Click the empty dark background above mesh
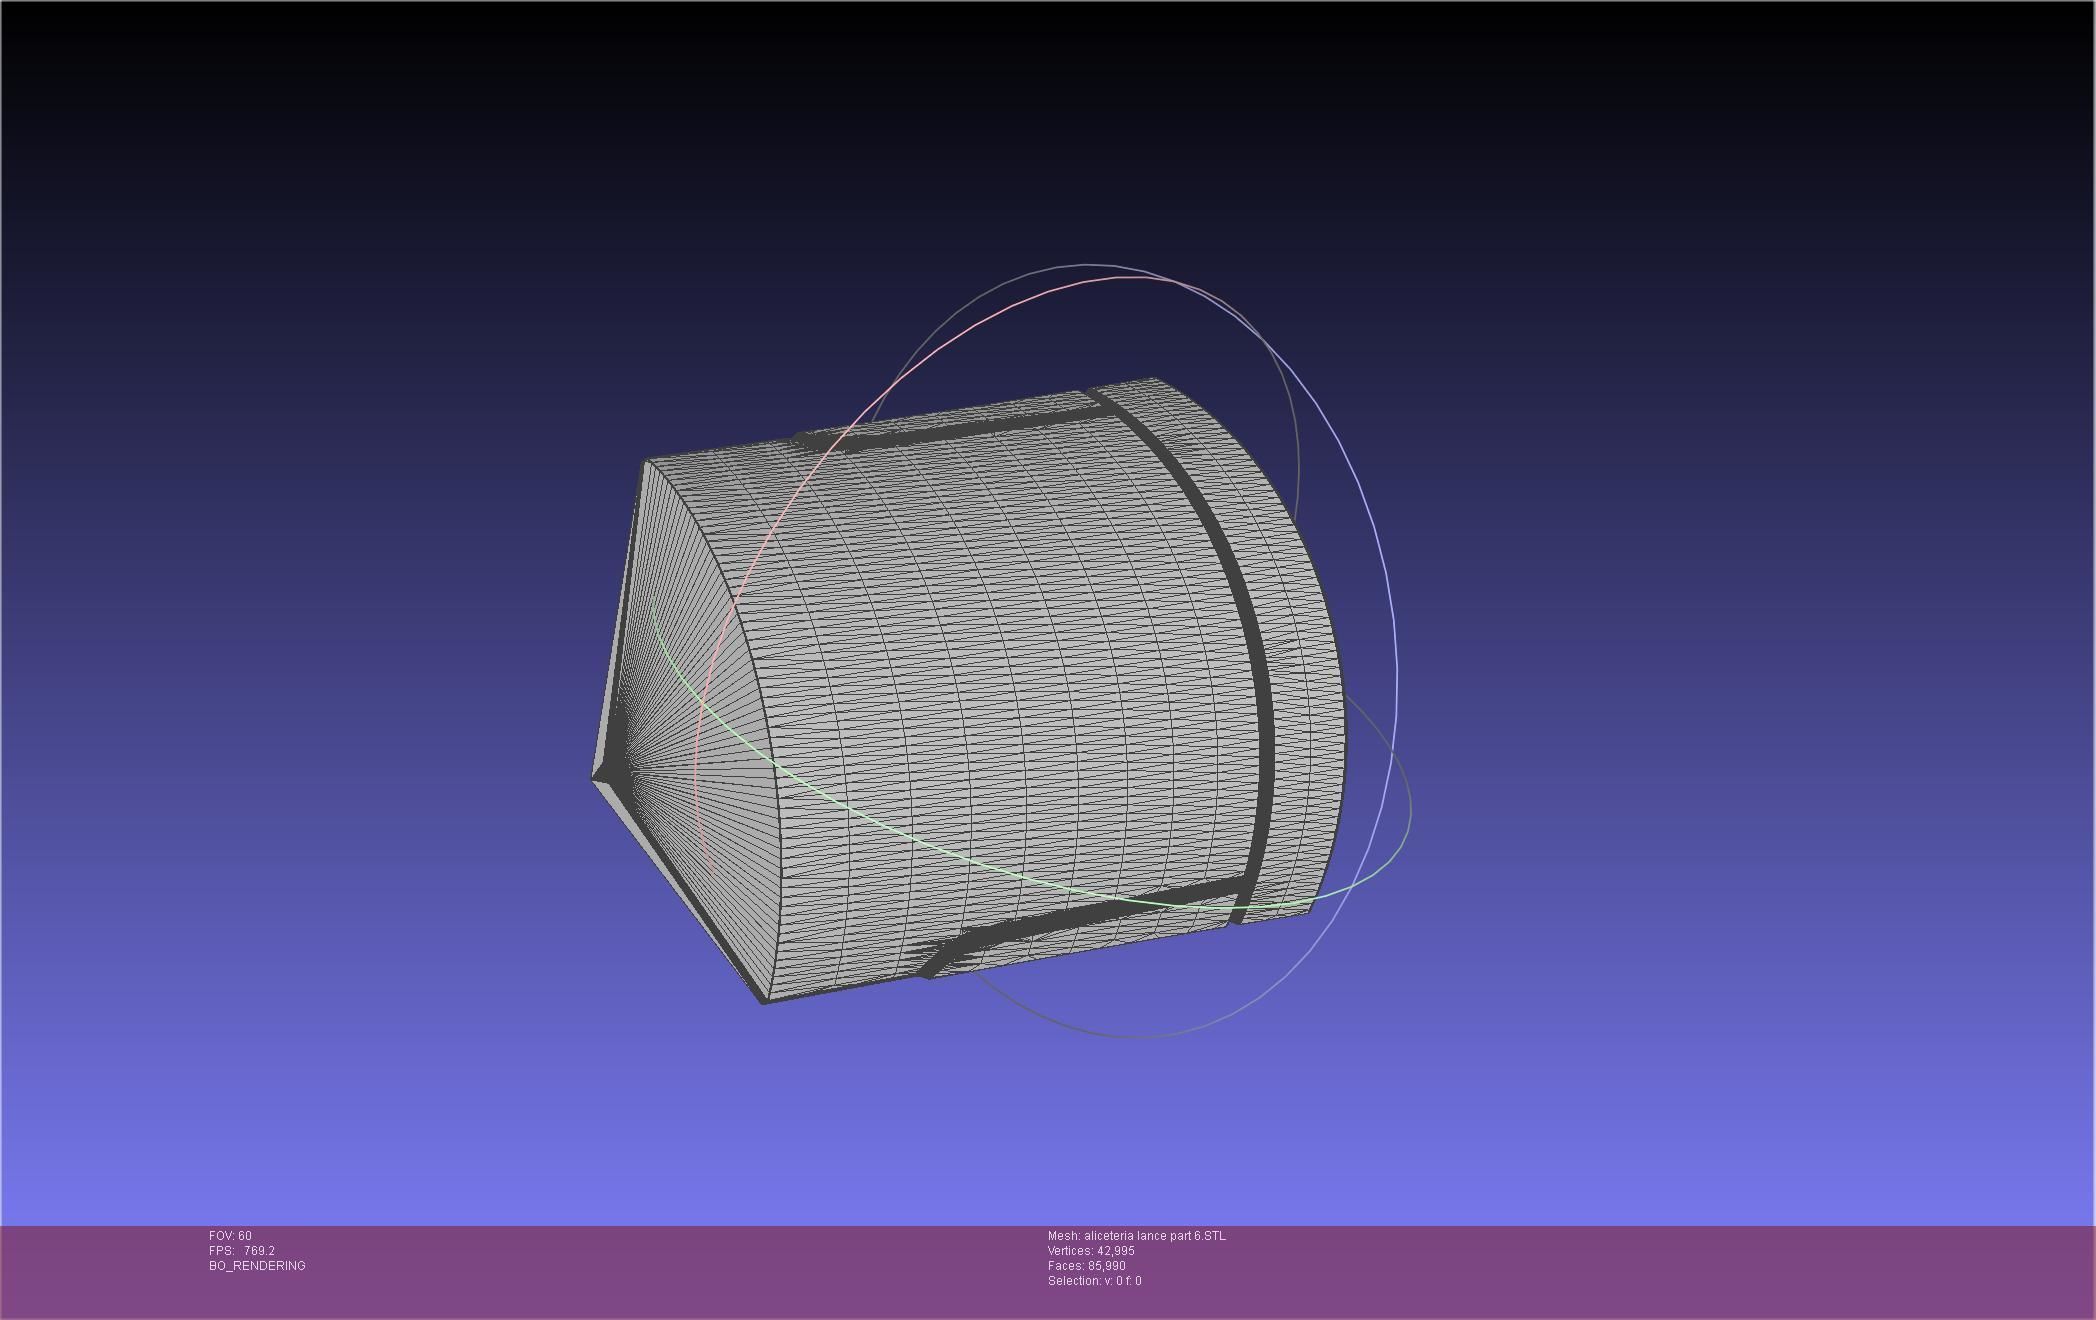The height and width of the screenshot is (1320, 2096). point(1000,150)
